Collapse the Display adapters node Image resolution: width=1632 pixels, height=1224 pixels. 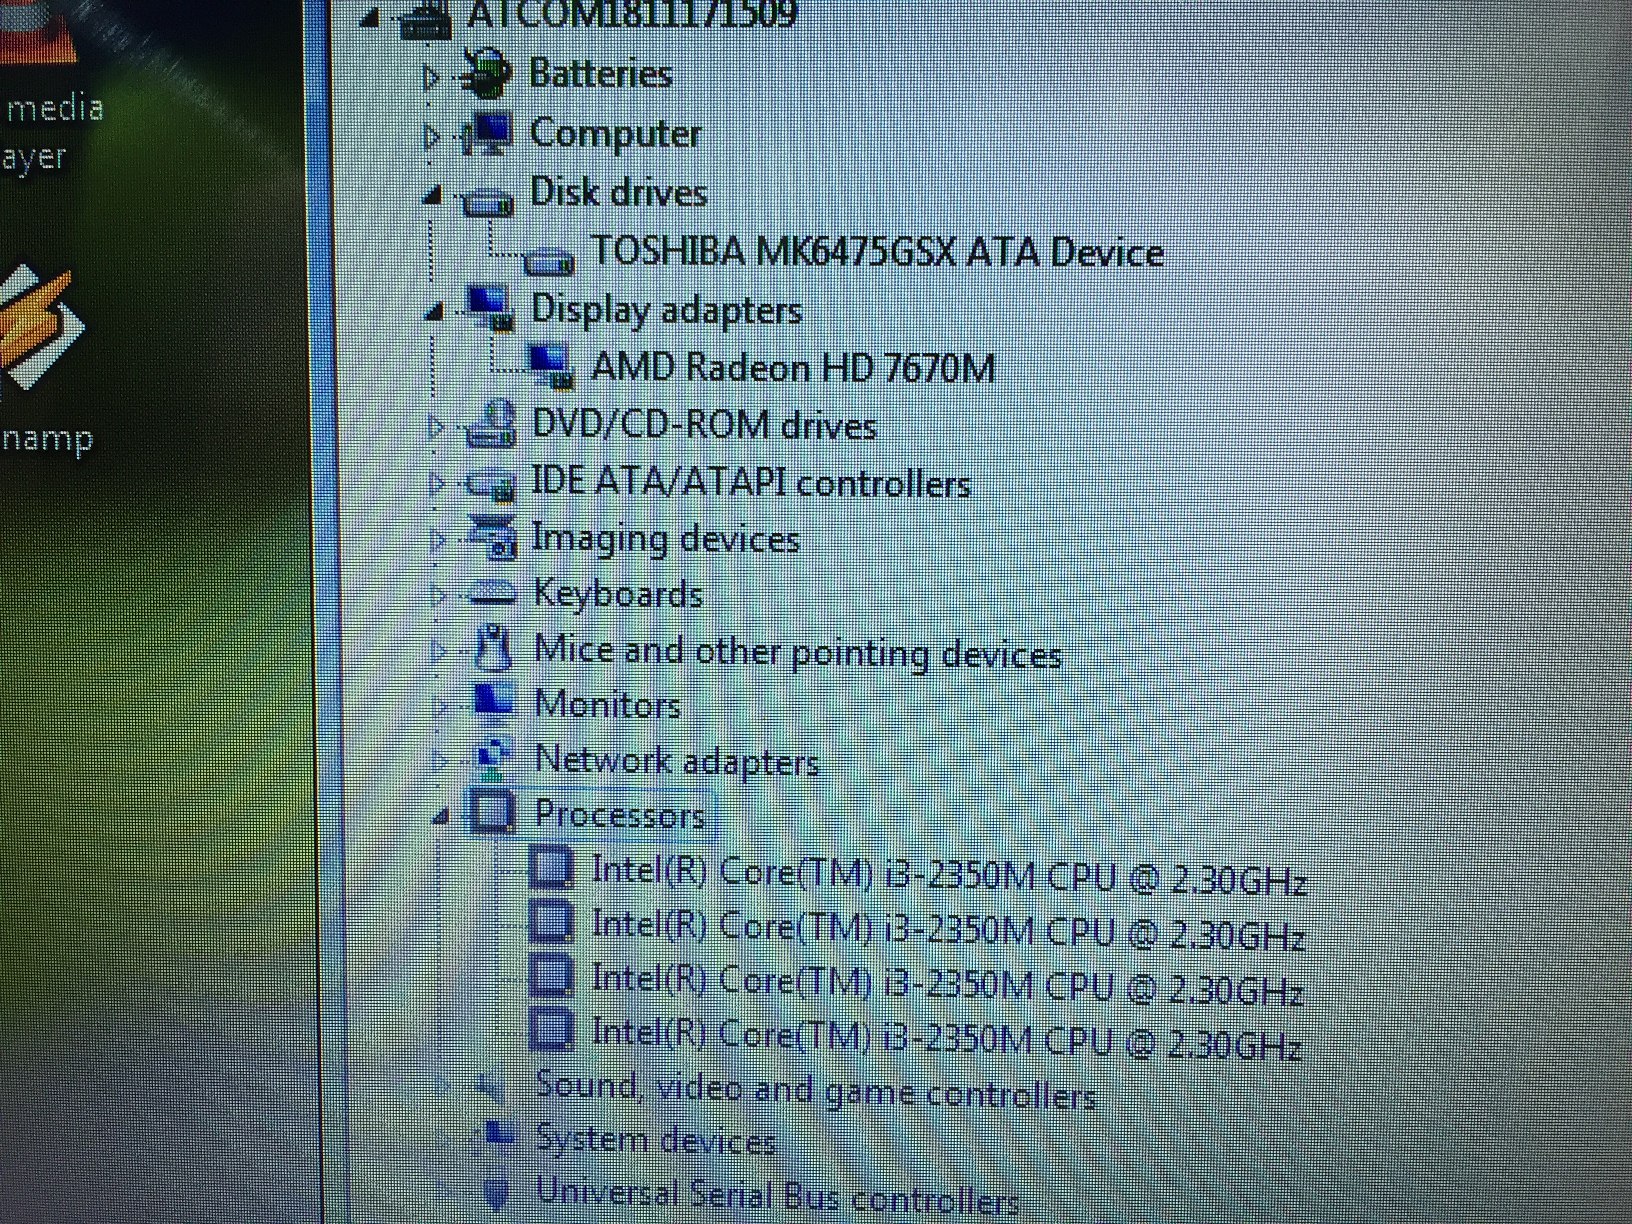click(x=433, y=311)
